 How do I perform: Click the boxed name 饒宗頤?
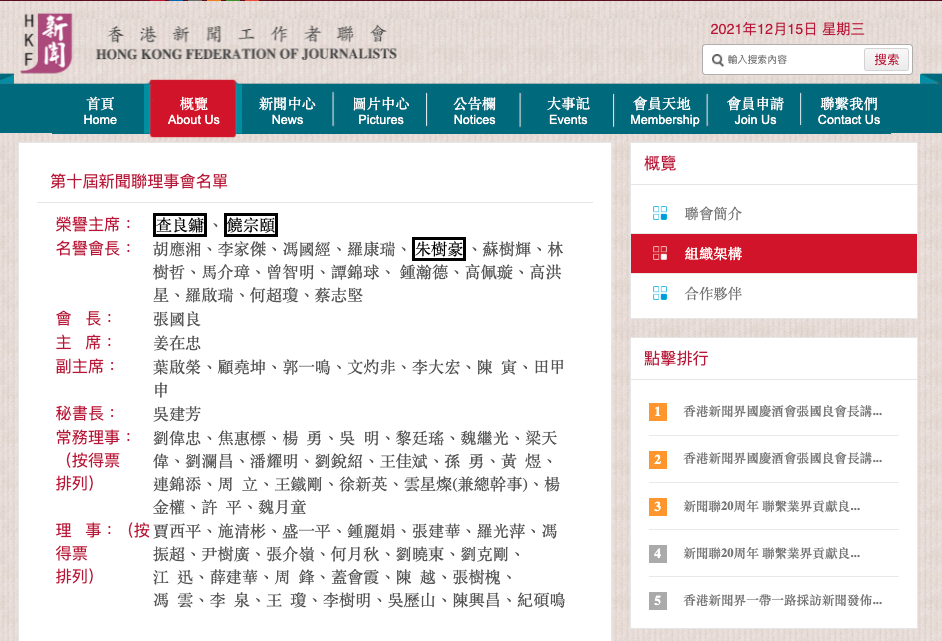click(251, 225)
